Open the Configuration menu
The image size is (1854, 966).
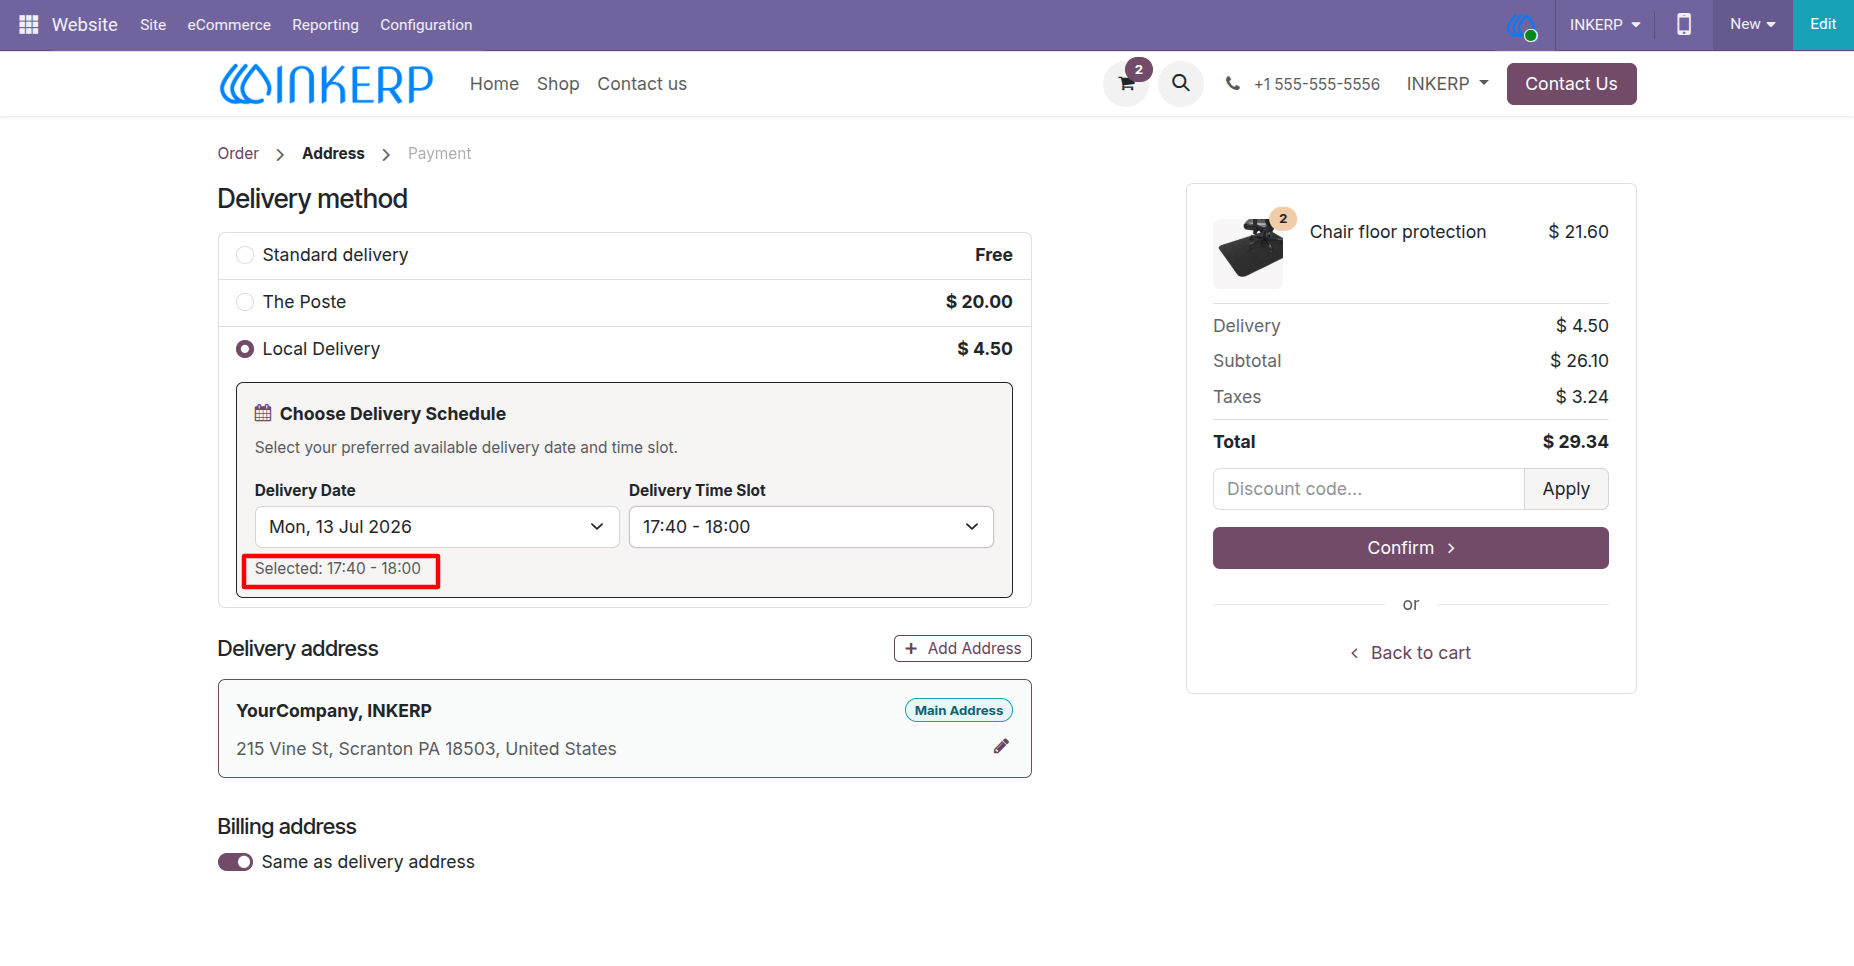pos(426,24)
